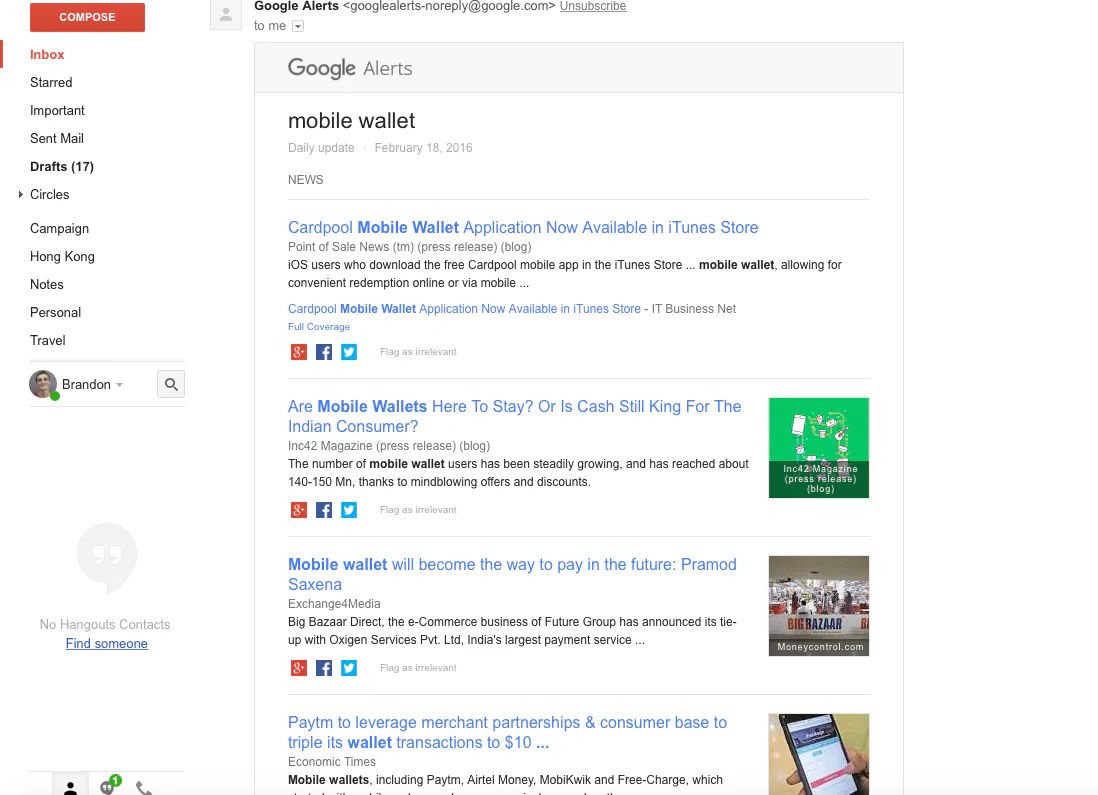Click 'Exchange4Media' source text
Image resolution: width=1098 pixels, height=795 pixels.
point(334,604)
